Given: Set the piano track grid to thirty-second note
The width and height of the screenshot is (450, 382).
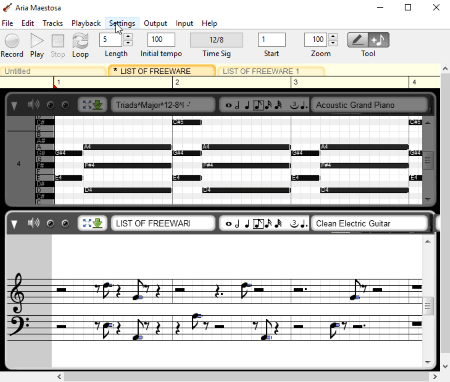Looking at the screenshot, I should (x=279, y=105).
